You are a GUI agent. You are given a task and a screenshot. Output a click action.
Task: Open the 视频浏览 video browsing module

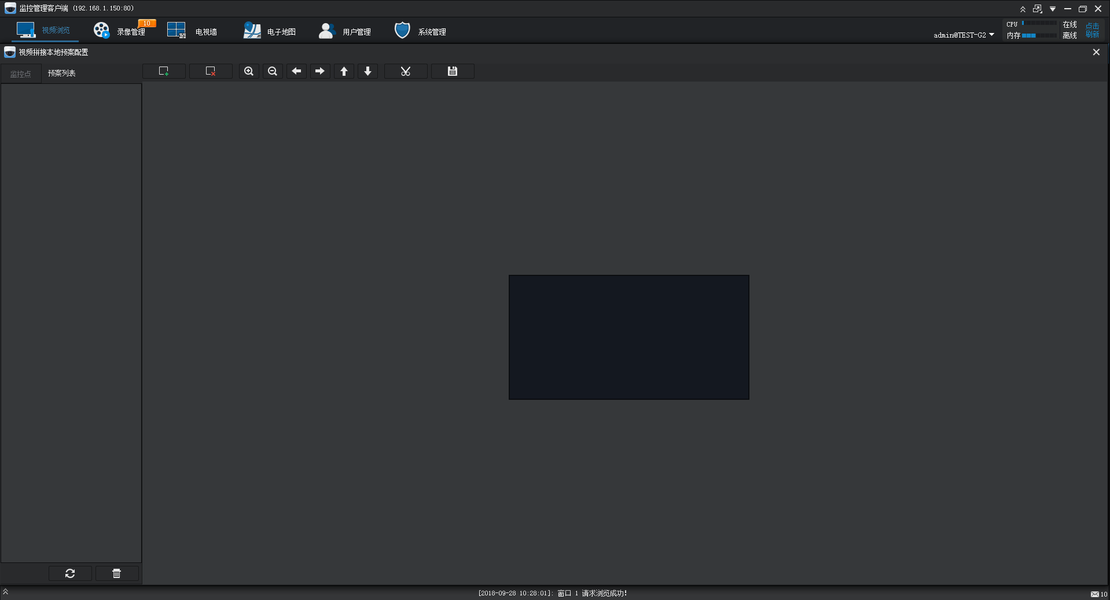[44, 30]
